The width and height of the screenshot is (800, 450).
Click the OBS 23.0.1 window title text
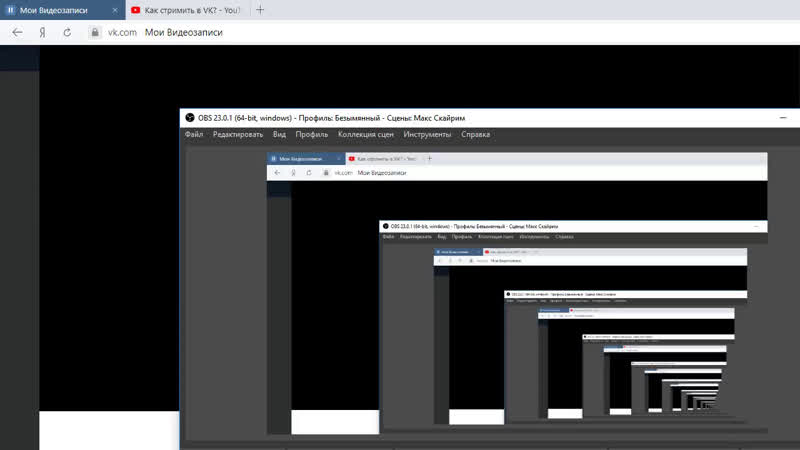(332, 118)
